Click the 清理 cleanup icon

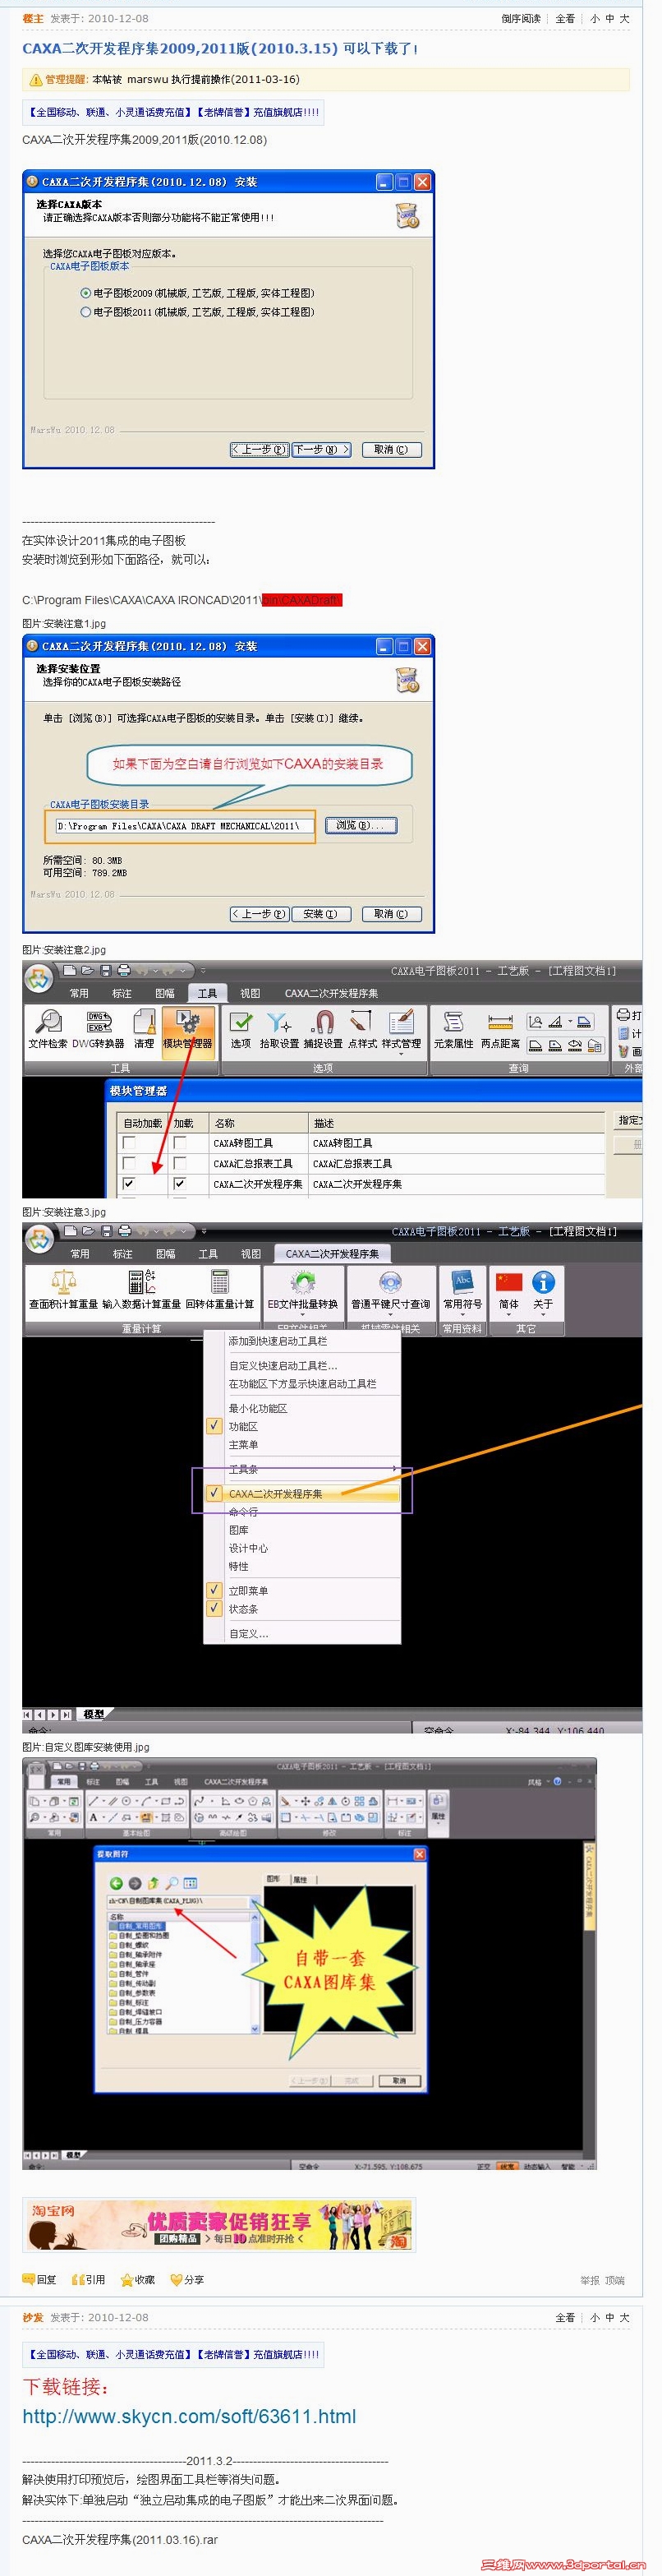point(145,1022)
